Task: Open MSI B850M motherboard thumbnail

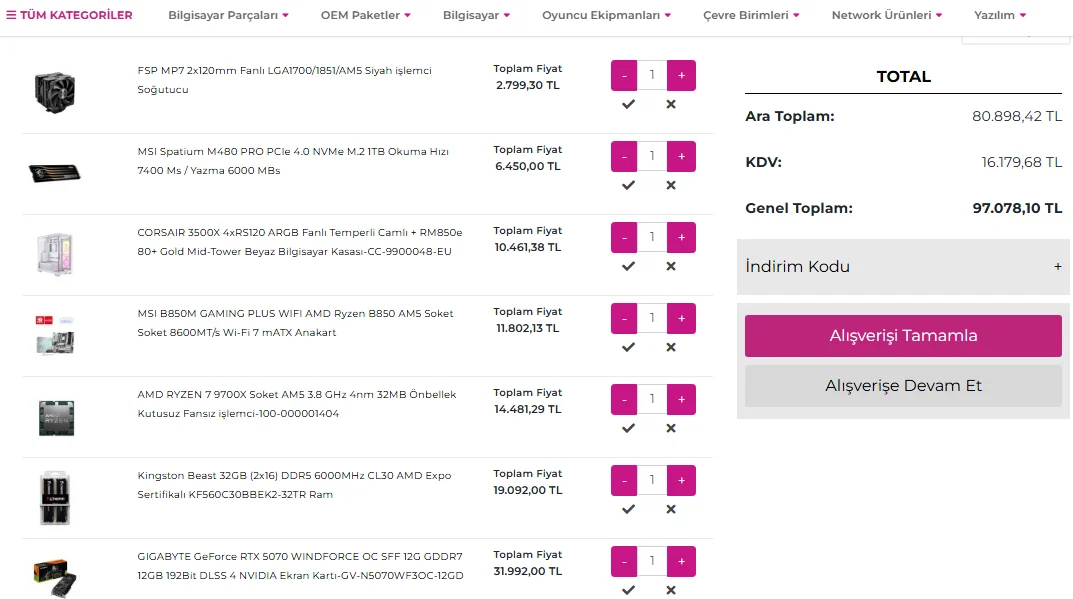Action: 55,335
